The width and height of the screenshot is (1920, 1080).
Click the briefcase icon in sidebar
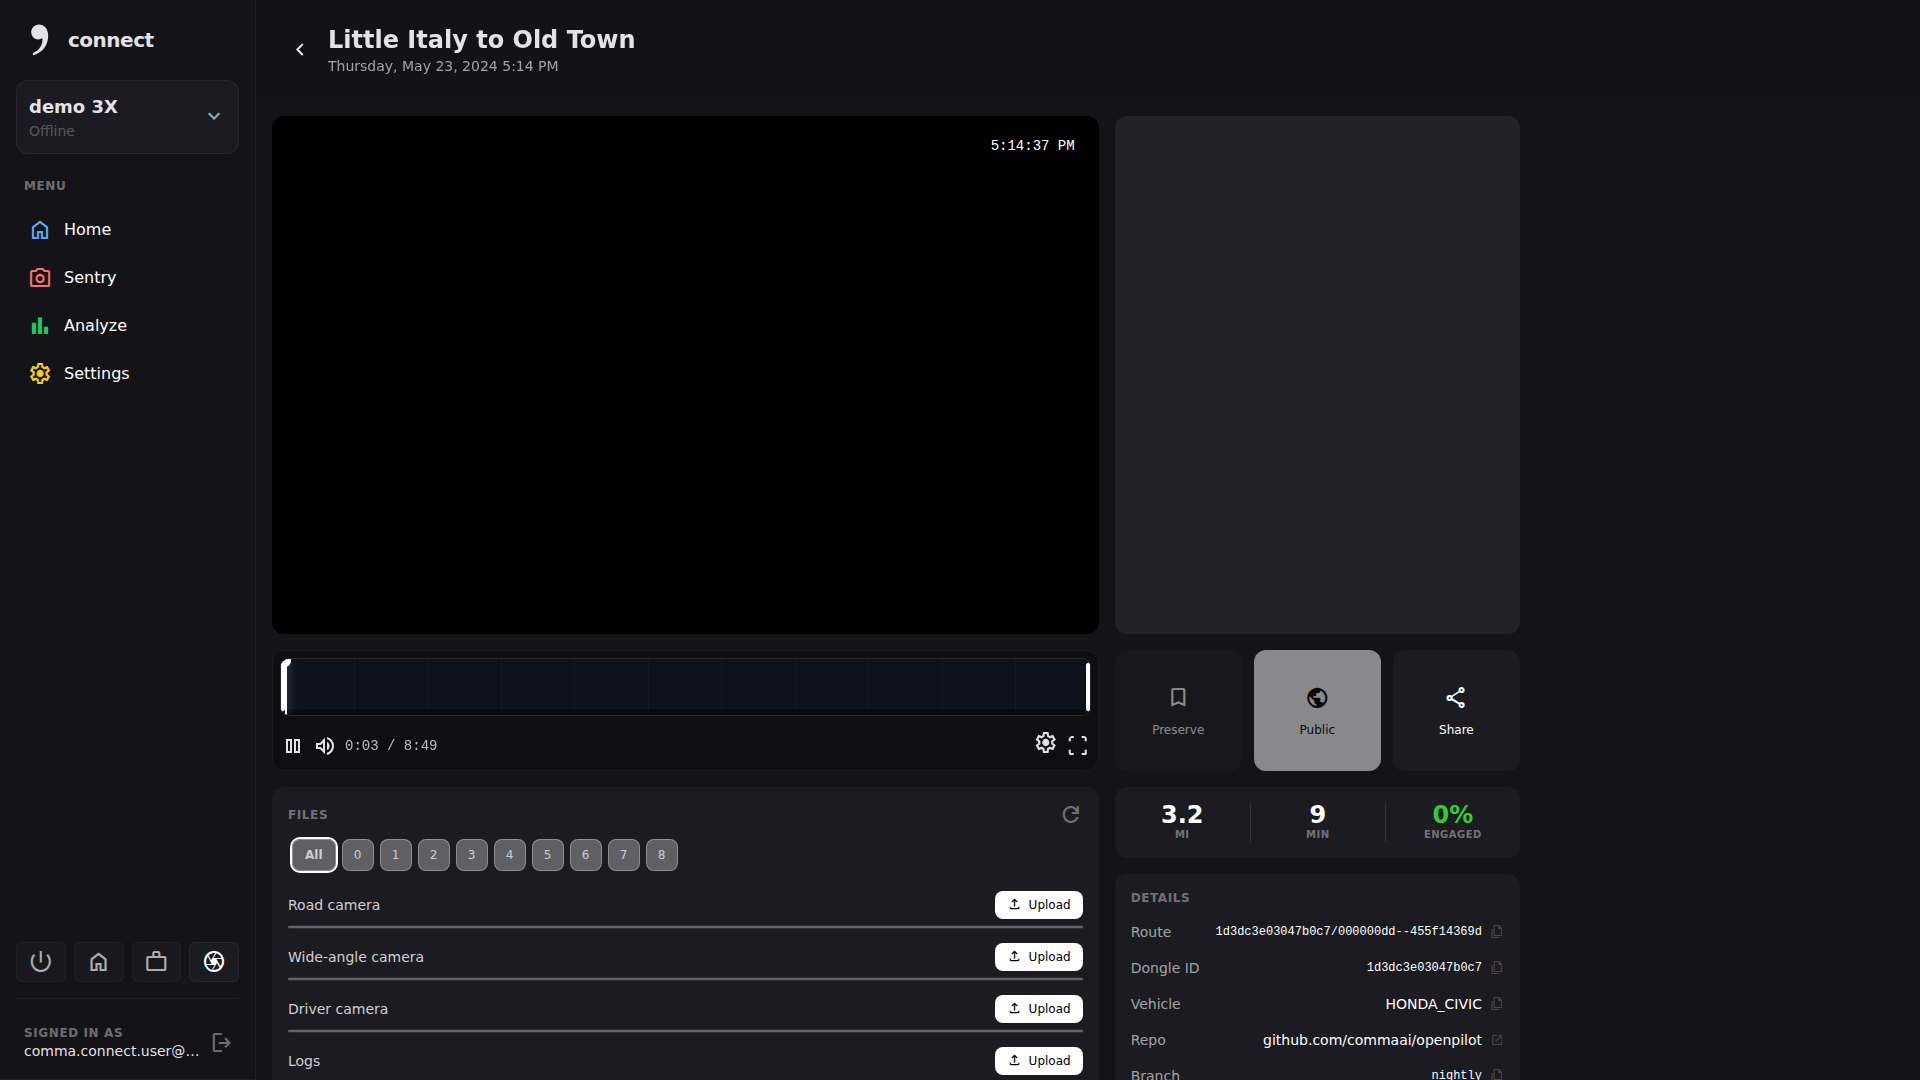(x=156, y=962)
